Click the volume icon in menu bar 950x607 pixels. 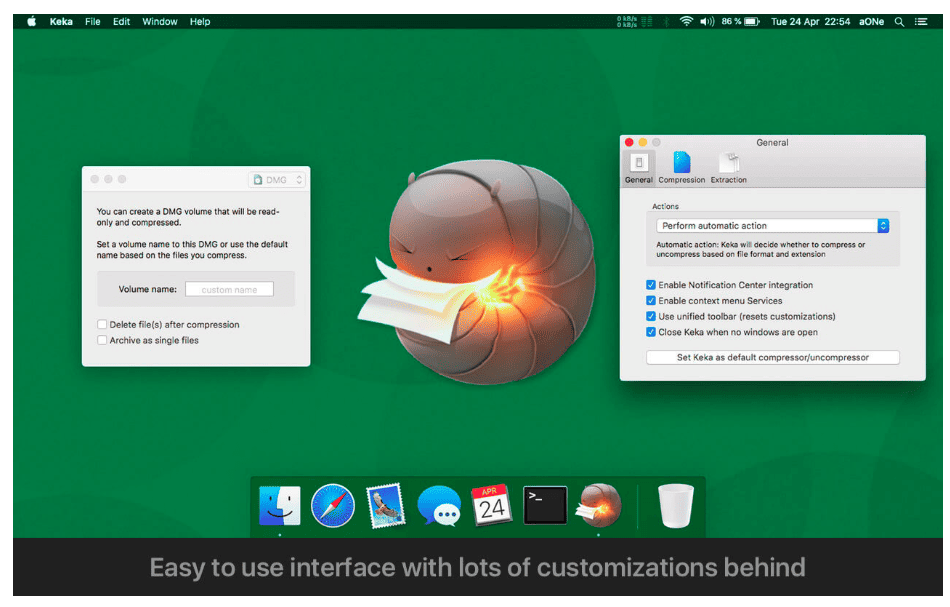(x=707, y=22)
